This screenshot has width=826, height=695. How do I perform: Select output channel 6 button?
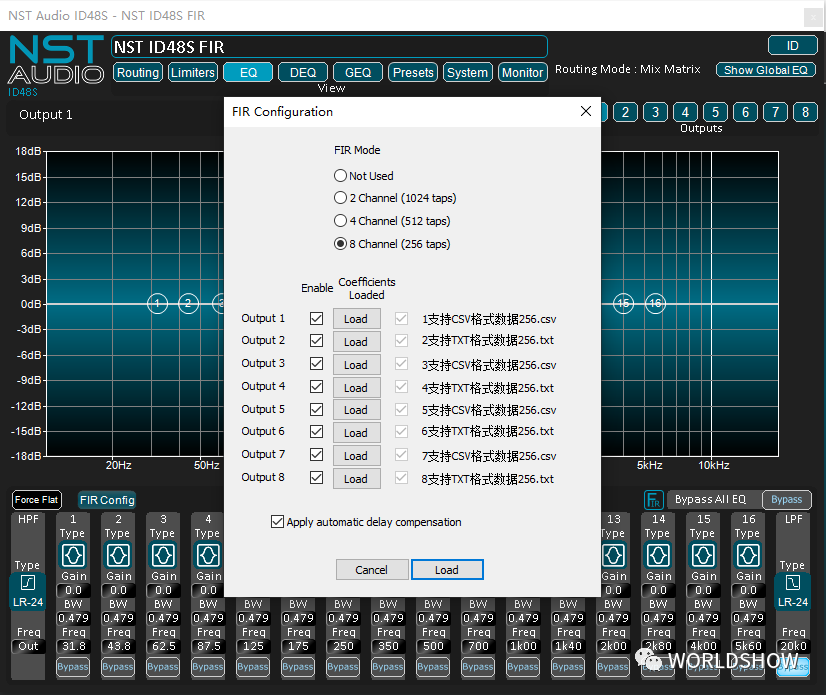(745, 112)
